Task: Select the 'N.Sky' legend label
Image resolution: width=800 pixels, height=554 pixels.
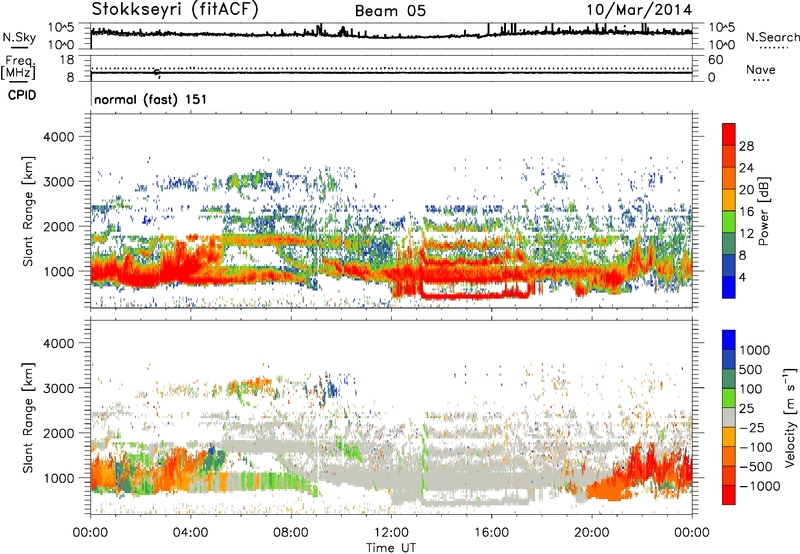Action: pos(19,37)
